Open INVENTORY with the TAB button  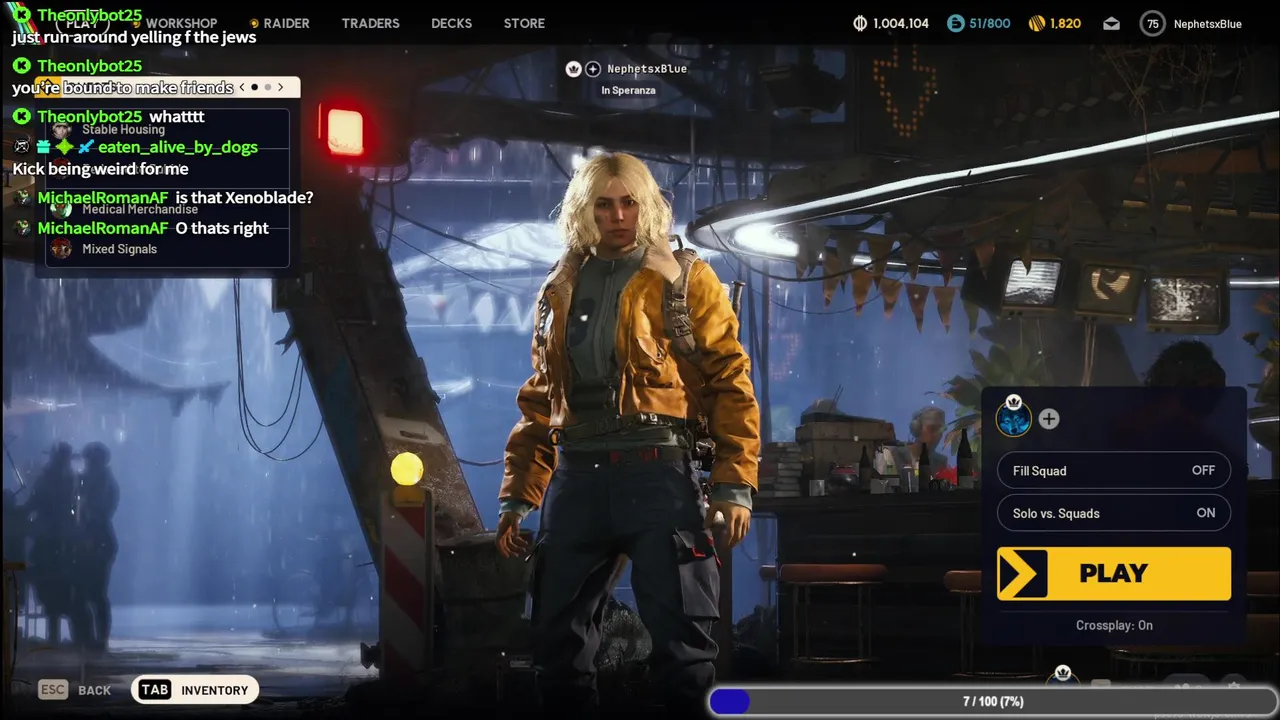click(x=195, y=690)
